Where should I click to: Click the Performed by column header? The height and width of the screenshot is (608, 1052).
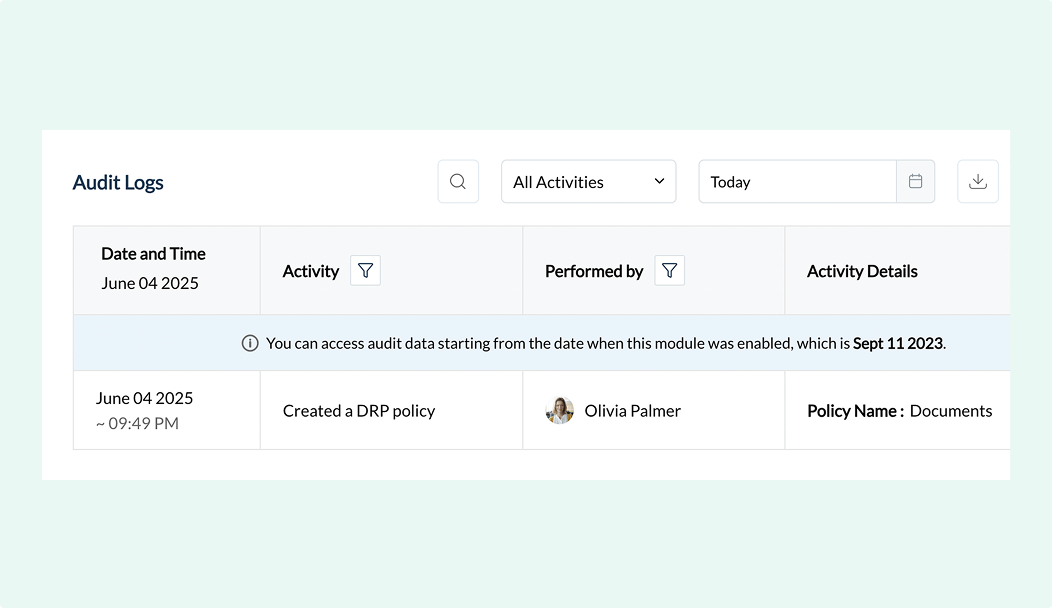pos(594,270)
